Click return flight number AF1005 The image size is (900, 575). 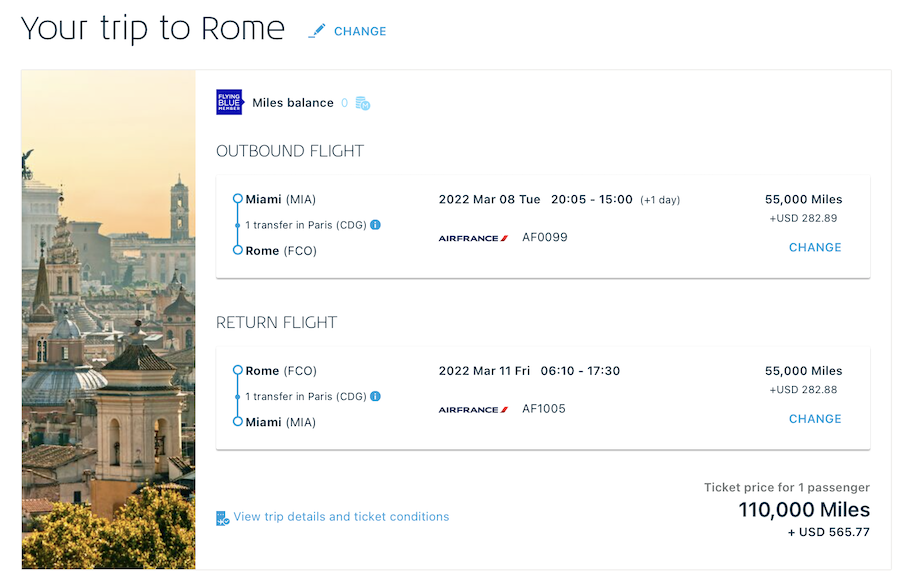(544, 409)
